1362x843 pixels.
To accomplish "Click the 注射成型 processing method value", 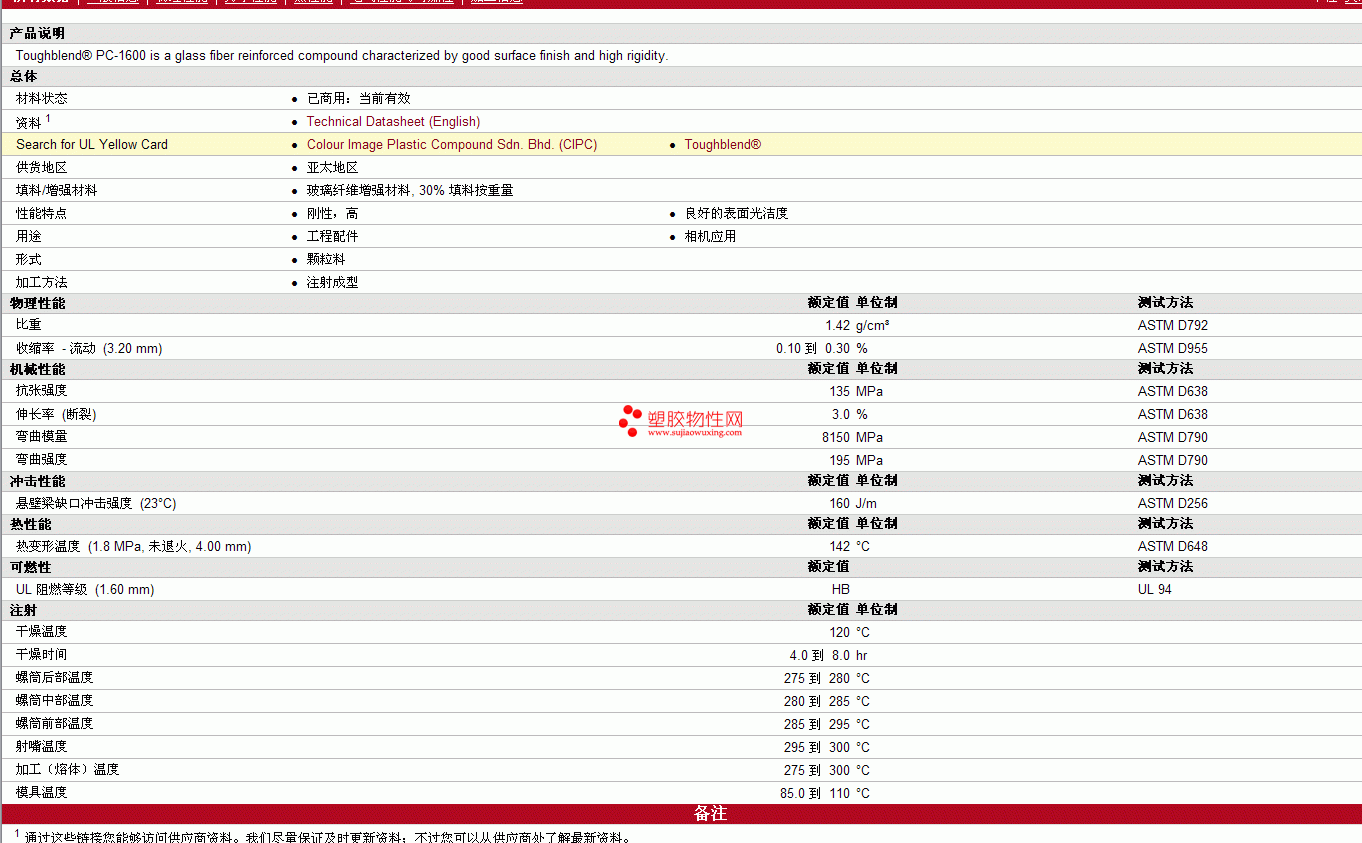I will click(x=332, y=282).
